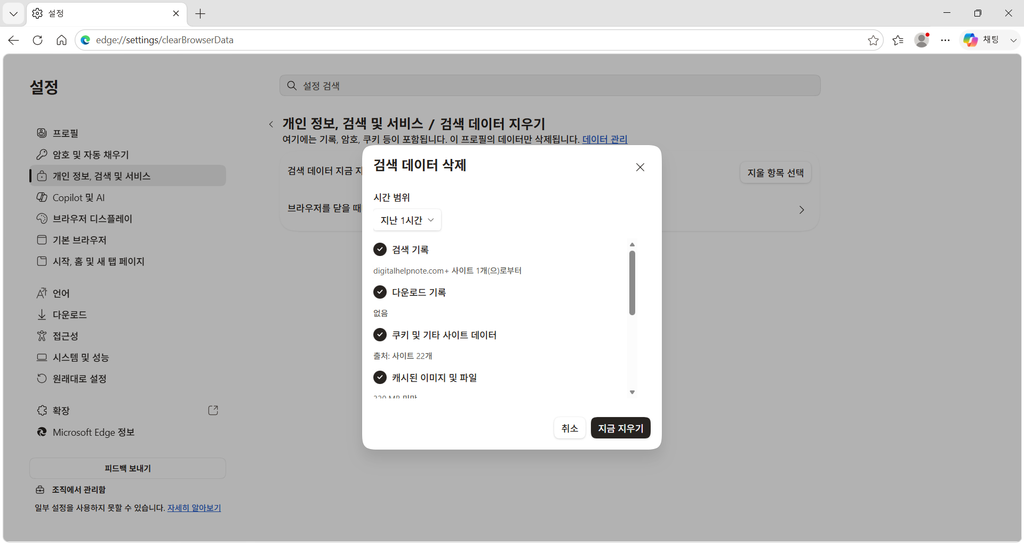Open 언어 settings
The width and height of the screenshot is (1024, 544).
[x=128, y=293]
